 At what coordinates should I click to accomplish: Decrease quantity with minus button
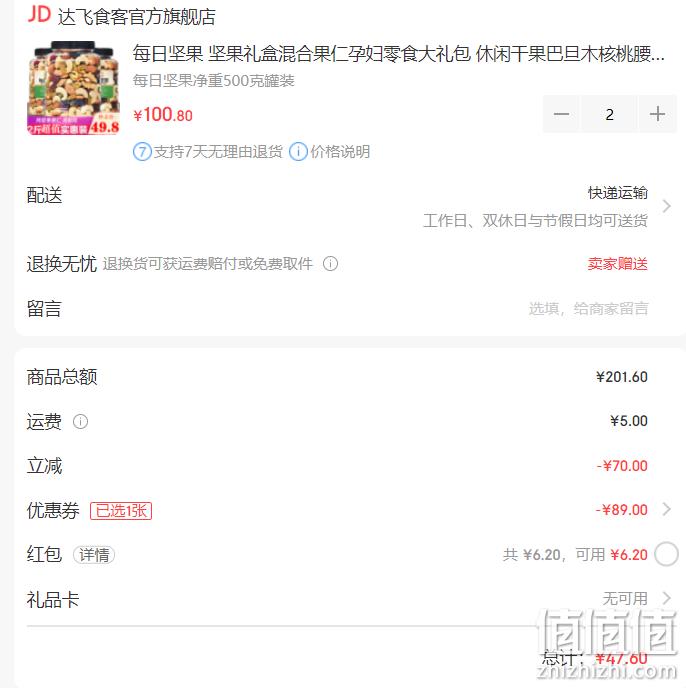pos(561,114)
